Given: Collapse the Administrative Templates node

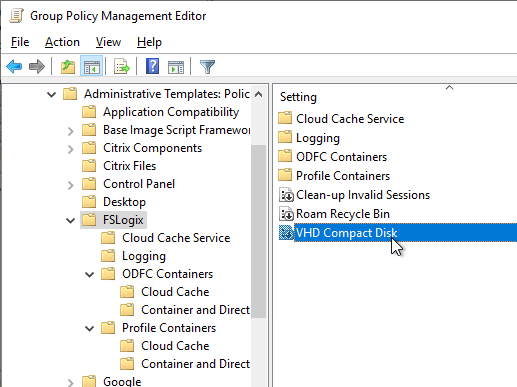Looking at the screenshot, I should [x=51, y=95].
